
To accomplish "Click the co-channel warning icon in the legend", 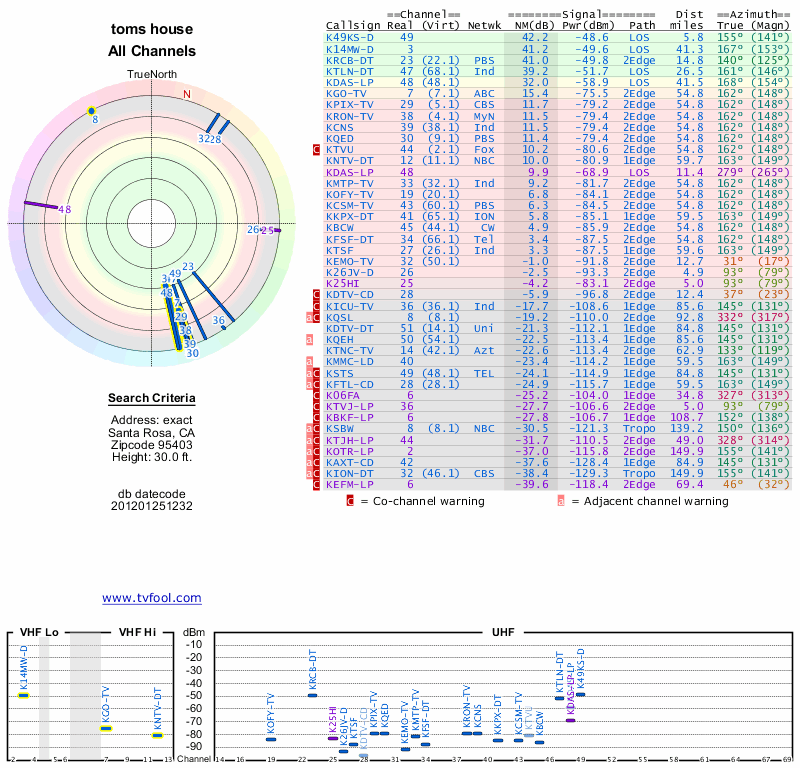I will tap(349, 501).
